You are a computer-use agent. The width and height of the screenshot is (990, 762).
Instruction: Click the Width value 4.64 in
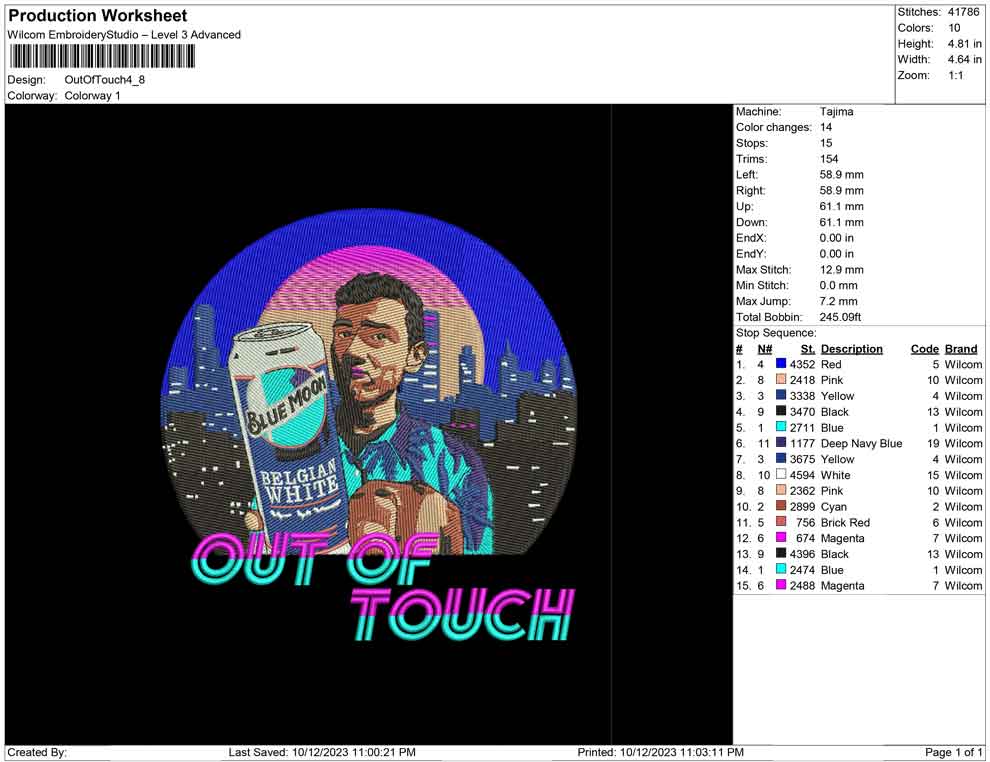[964, 59]
